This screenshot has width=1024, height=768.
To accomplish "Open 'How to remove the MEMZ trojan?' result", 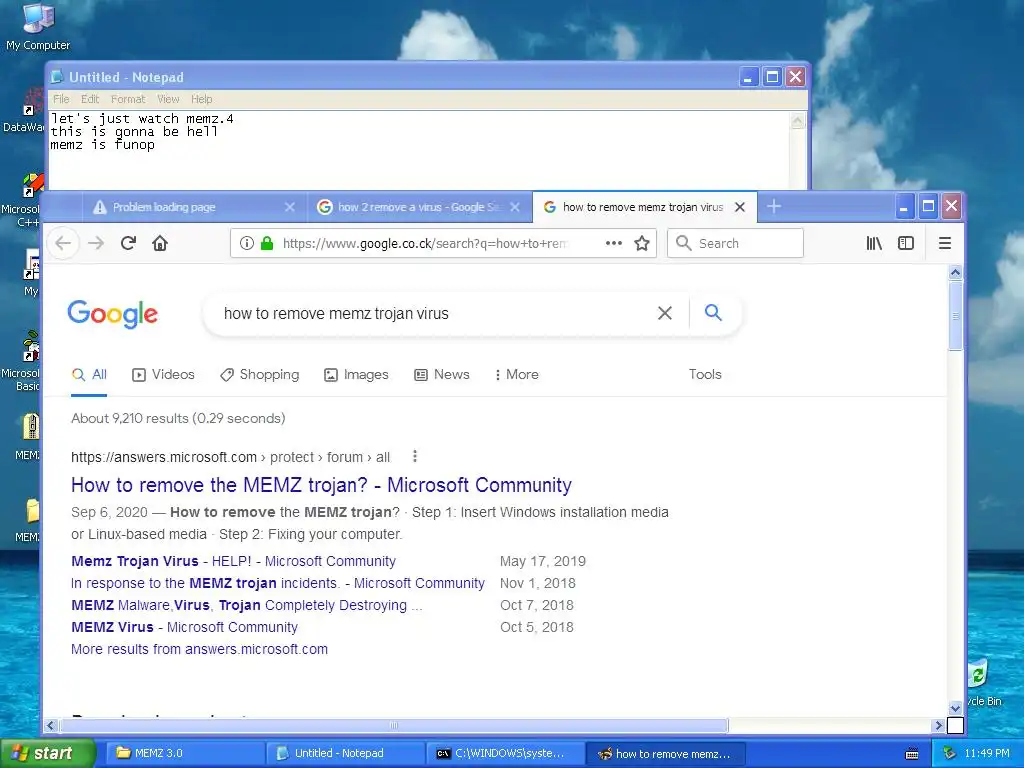I will click(x=321, y=485).
